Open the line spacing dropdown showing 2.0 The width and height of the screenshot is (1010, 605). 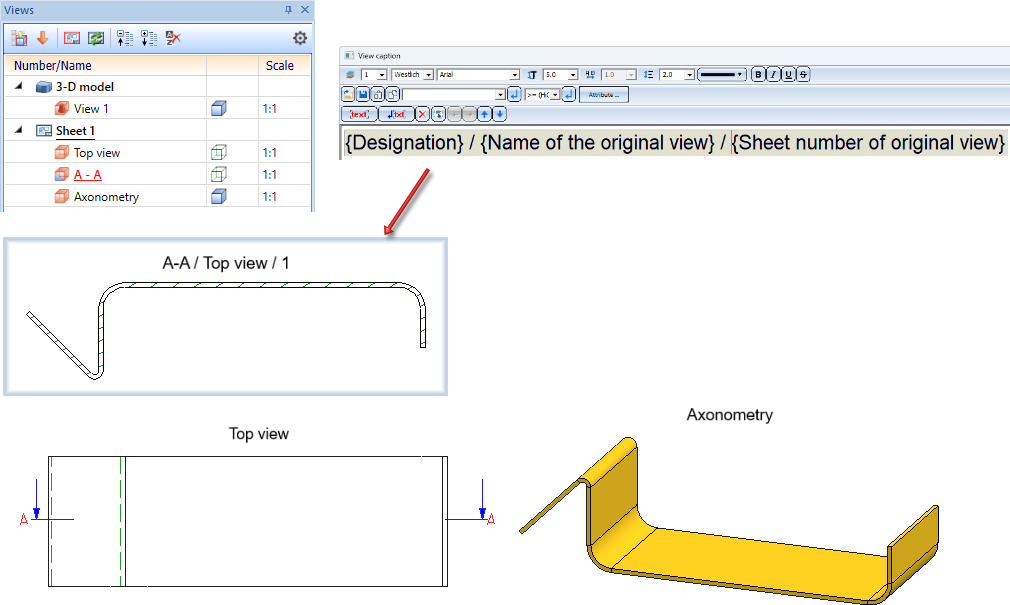click(689, 75)
